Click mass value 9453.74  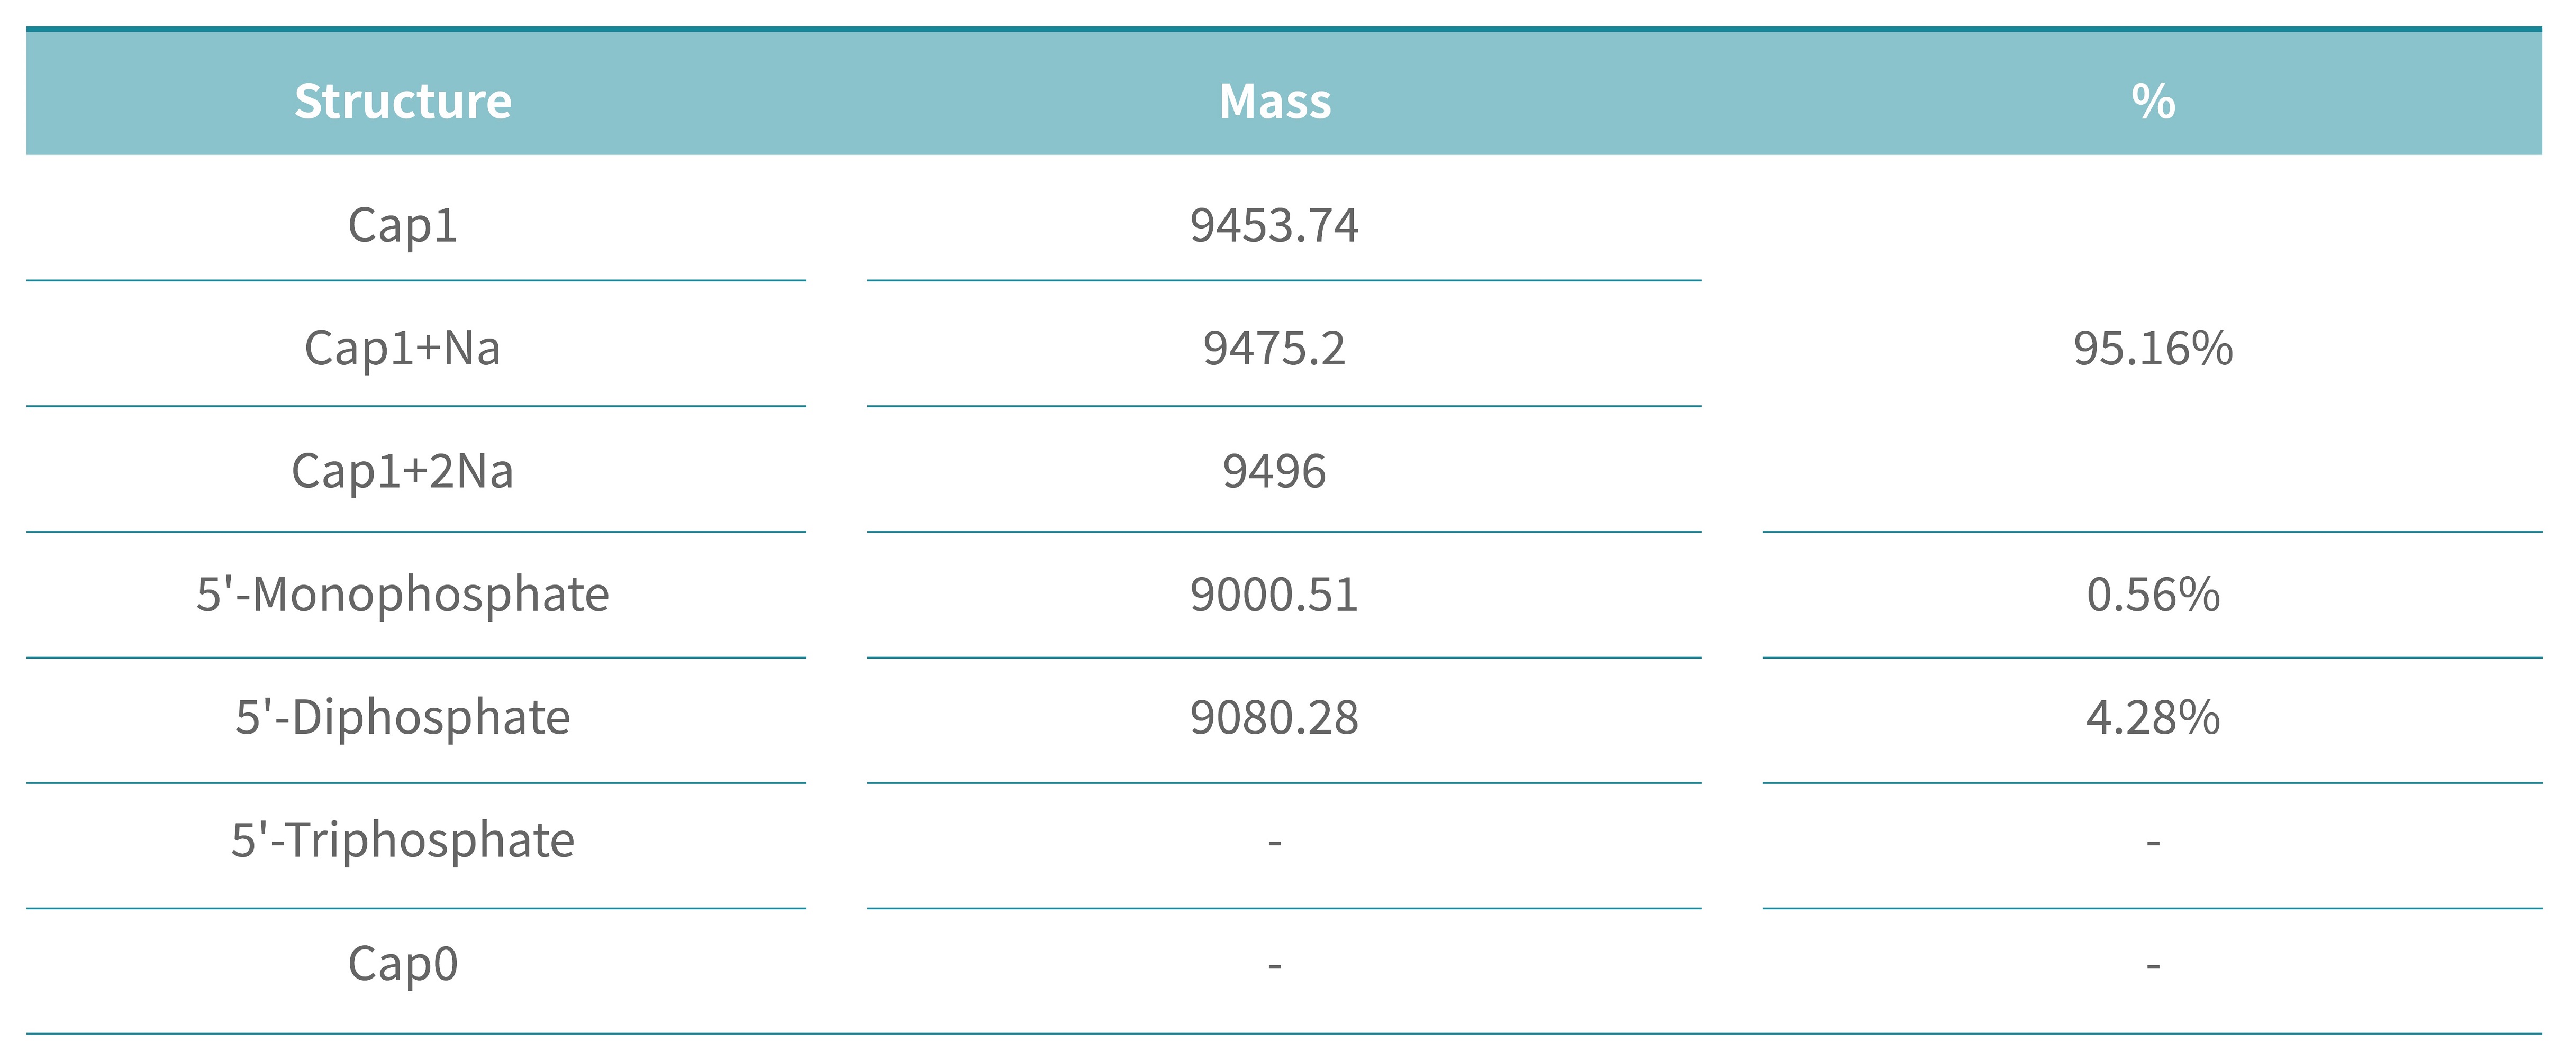pyautogui.click(x=1275, y=225)
